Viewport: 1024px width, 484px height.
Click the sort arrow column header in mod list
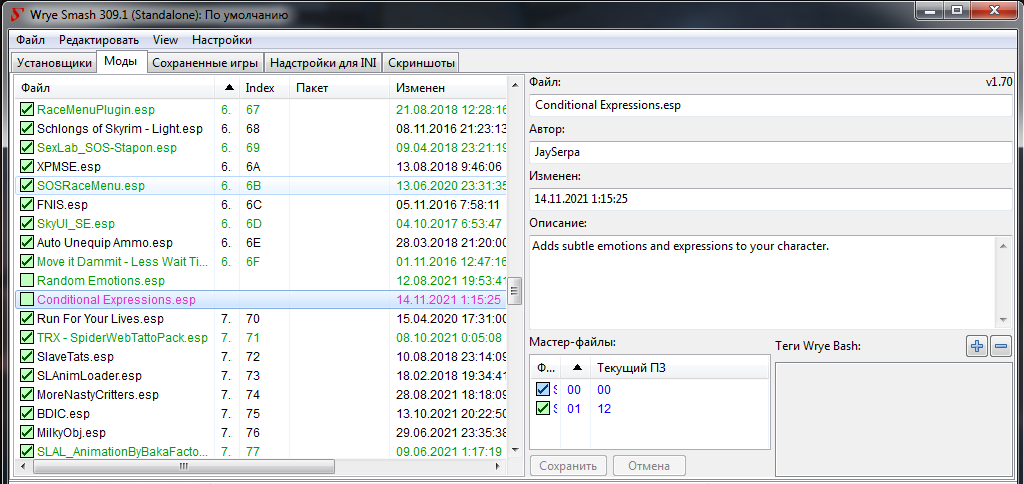(x=229, y=88)
